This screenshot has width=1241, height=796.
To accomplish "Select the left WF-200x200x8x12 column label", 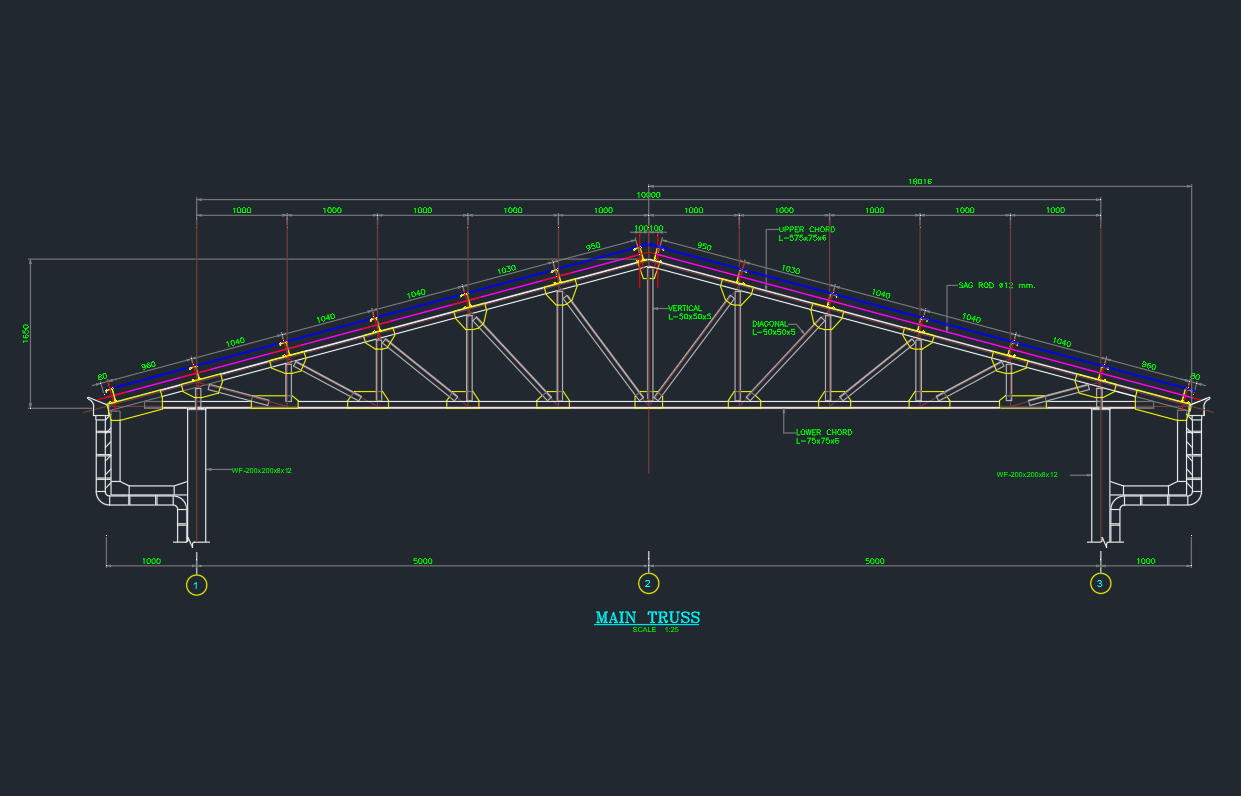I will (262, 470).
